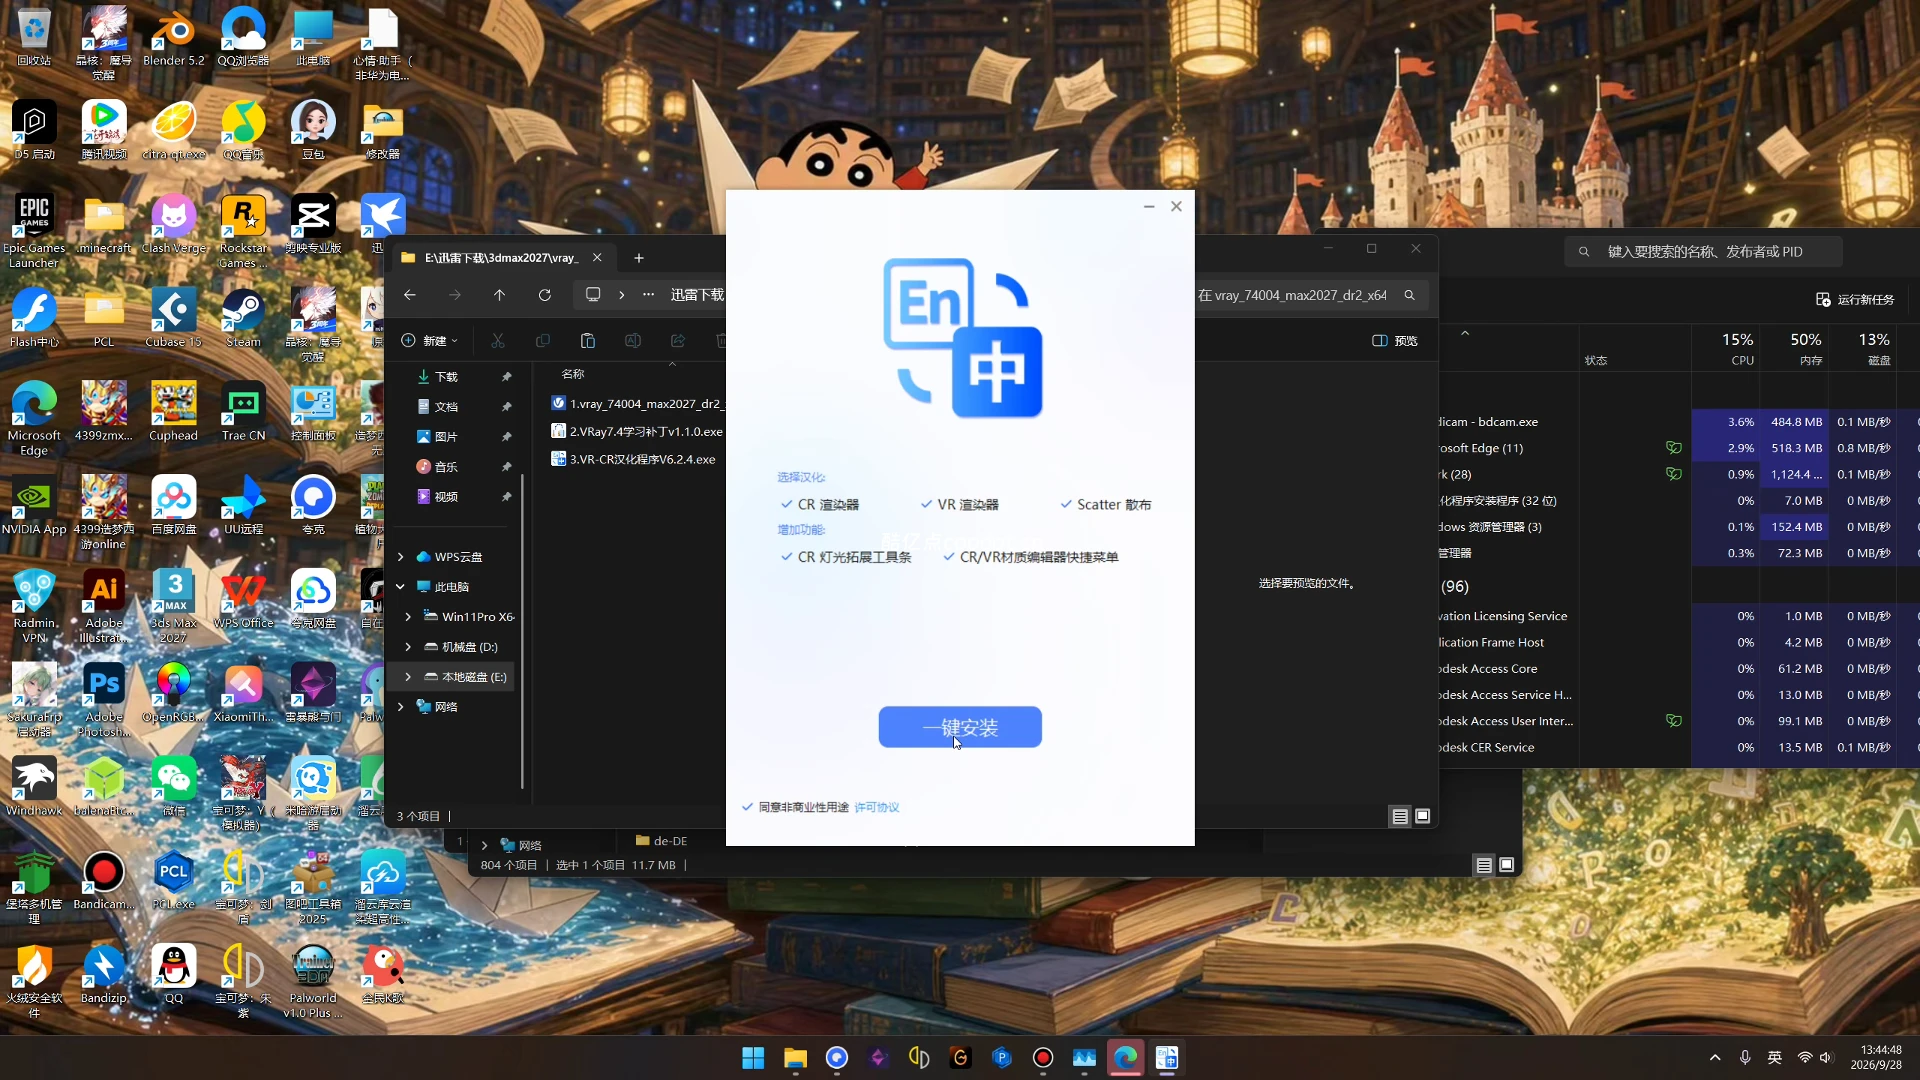The height and width of the screenshot is (1080, 1920).
Task: Open the Blender 5.2 desktop icon
Action: point(174,38)
